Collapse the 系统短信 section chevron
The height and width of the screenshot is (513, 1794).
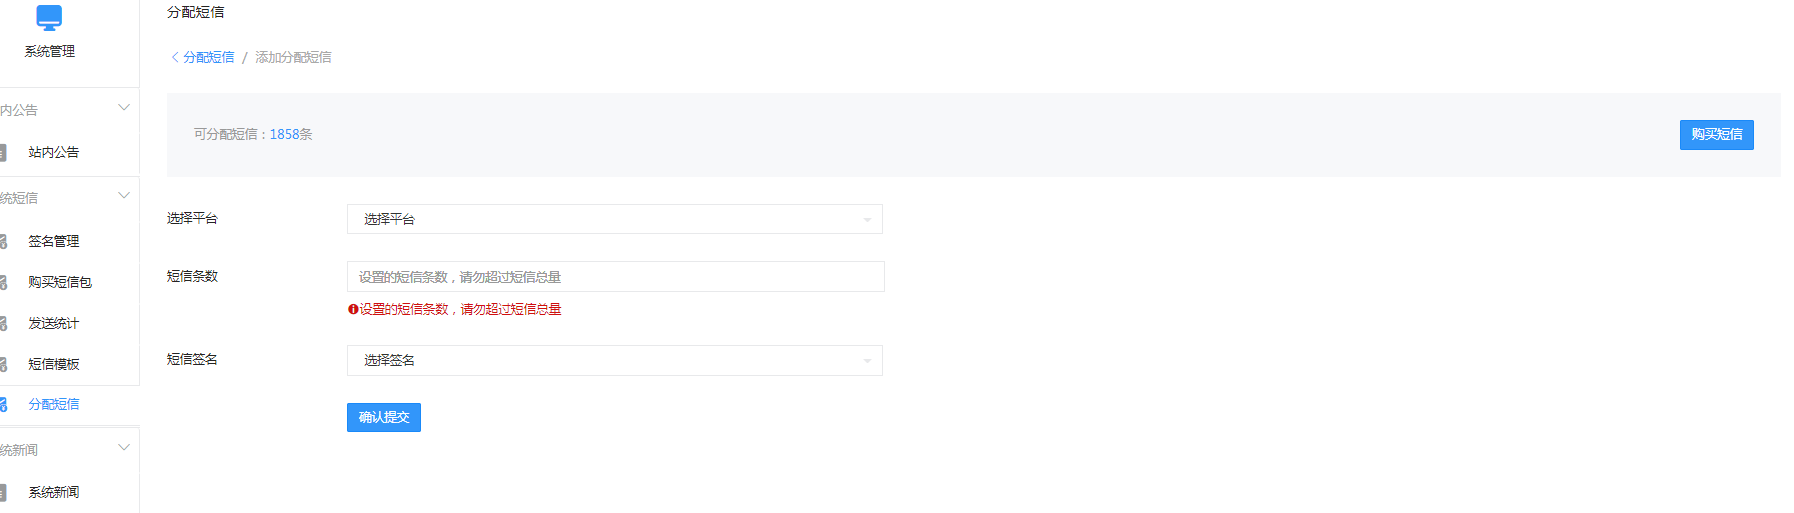coord(124,196)
